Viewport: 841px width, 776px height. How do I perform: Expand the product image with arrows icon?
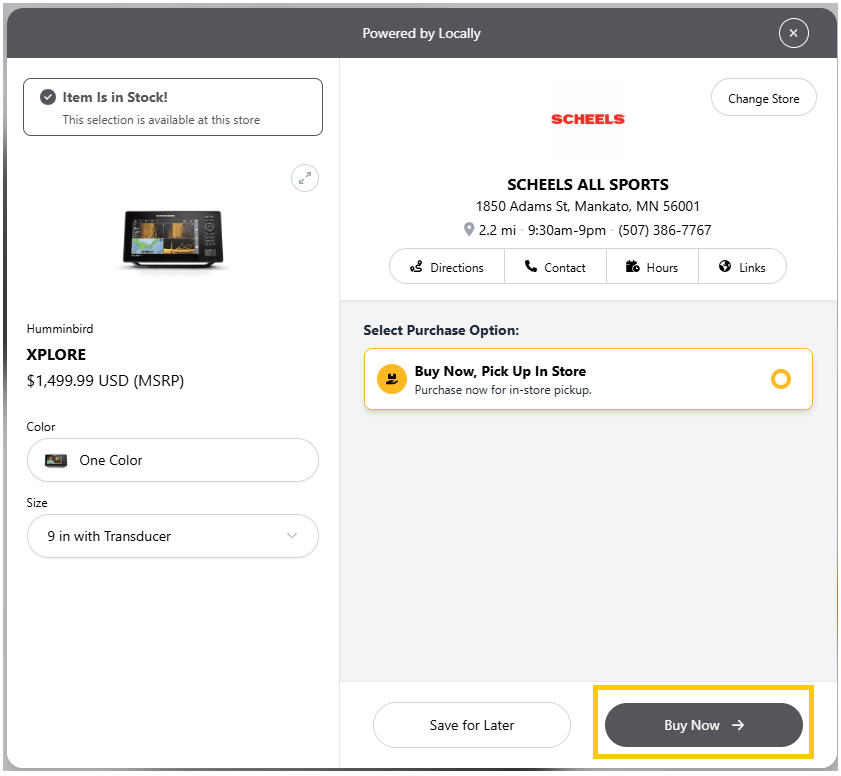(x=305, y=178)
